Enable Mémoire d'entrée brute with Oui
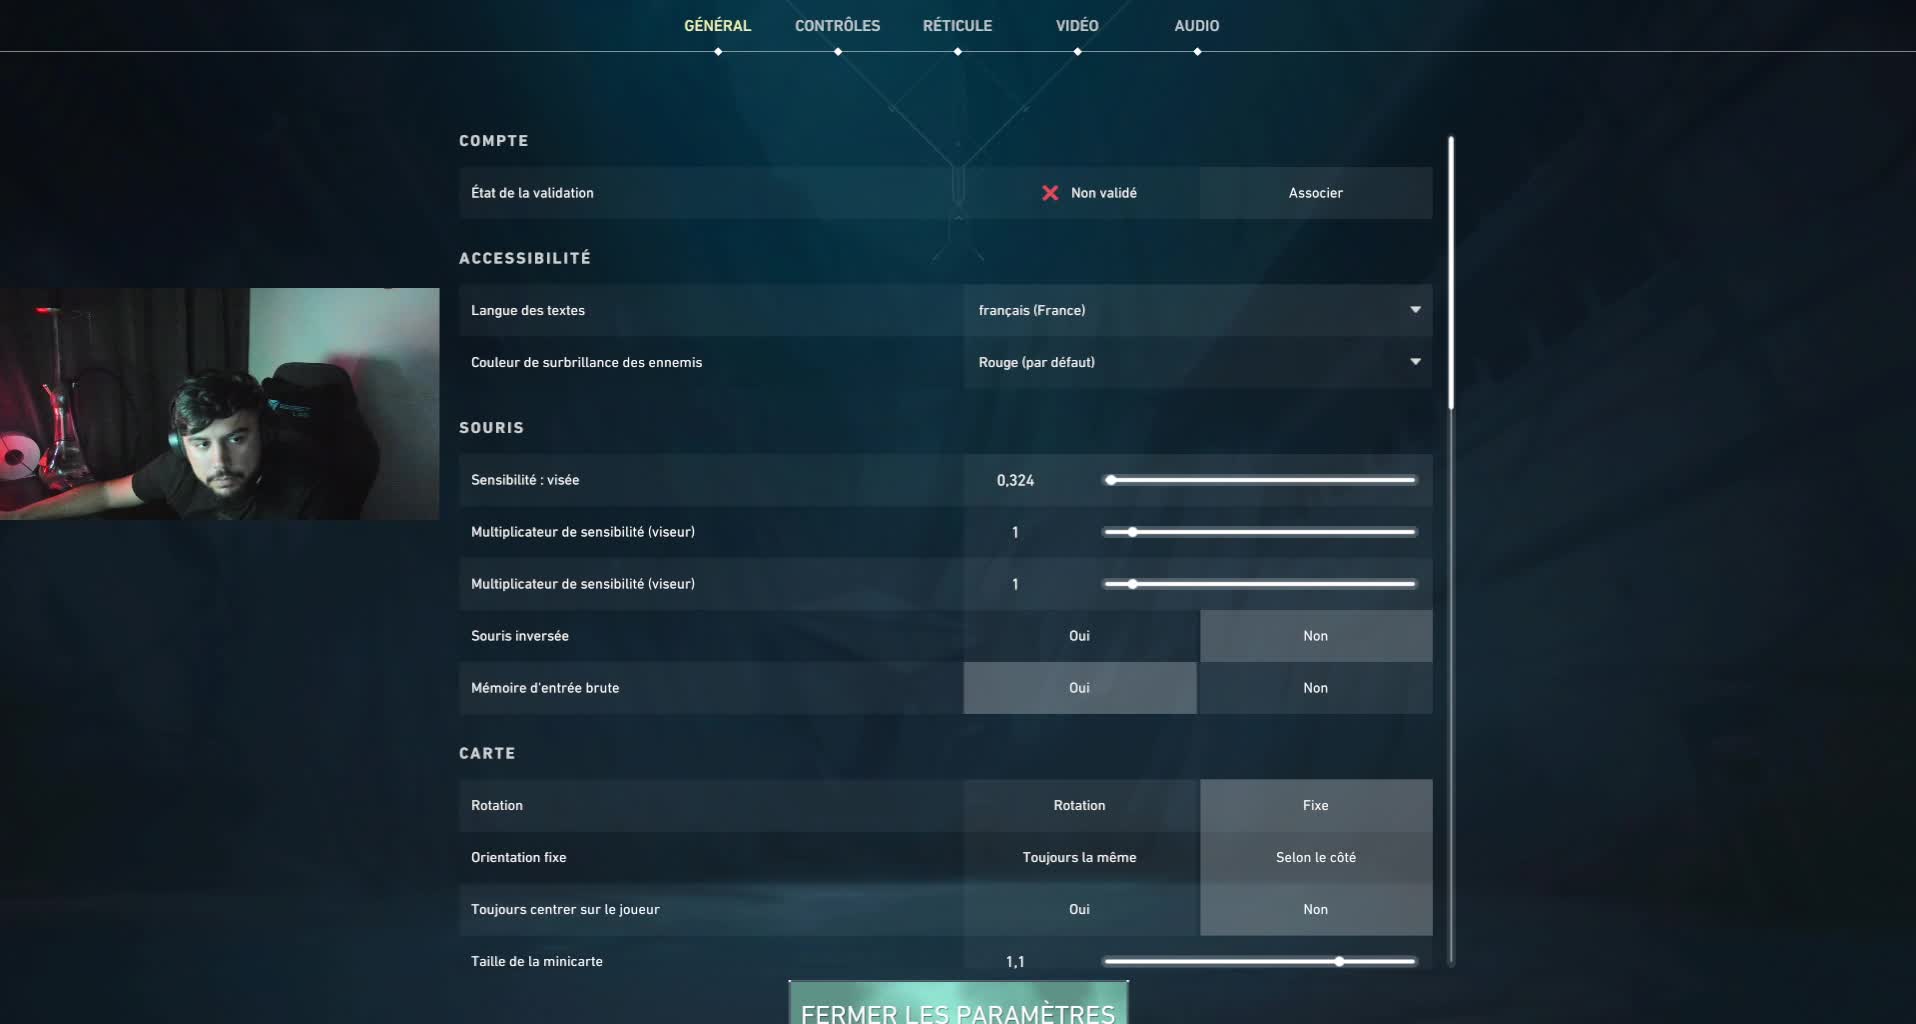 coord(1080,688)
